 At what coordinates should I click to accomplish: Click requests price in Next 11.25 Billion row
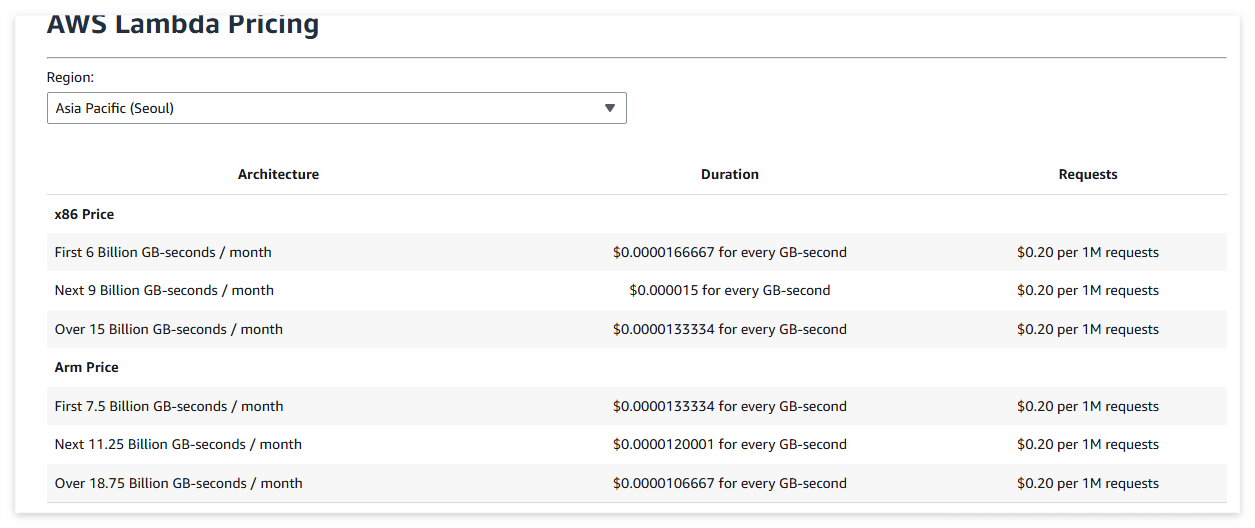1088,444
